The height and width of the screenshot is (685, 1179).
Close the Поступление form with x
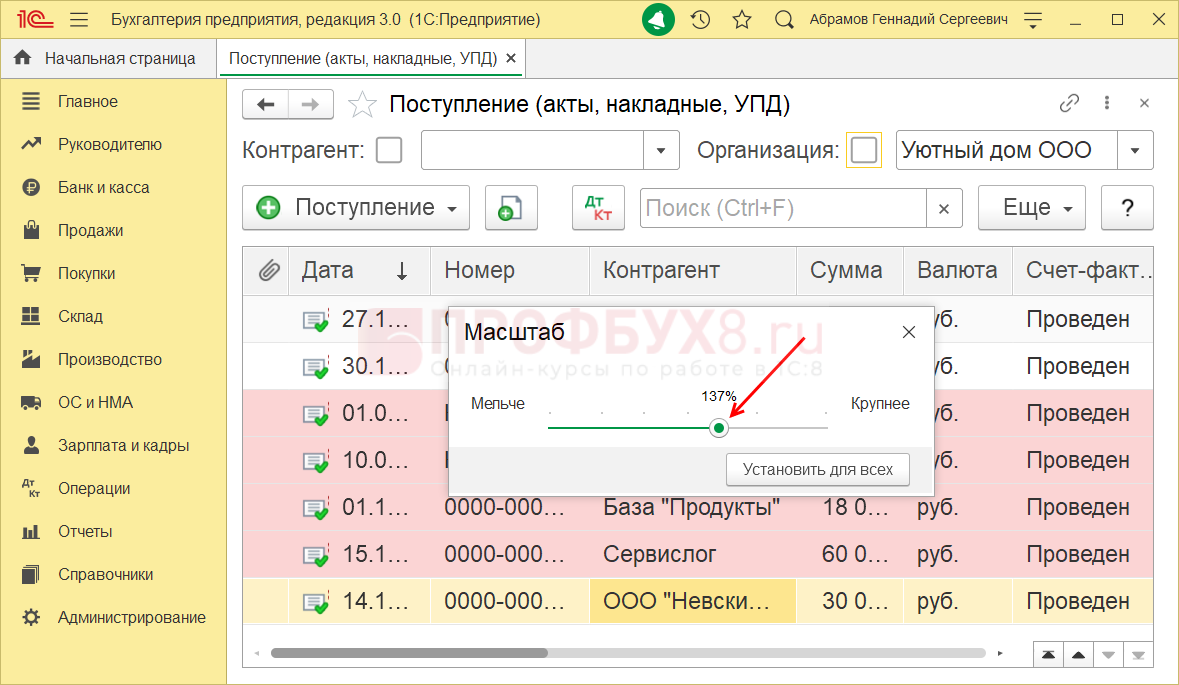(x=1144, y=103)
